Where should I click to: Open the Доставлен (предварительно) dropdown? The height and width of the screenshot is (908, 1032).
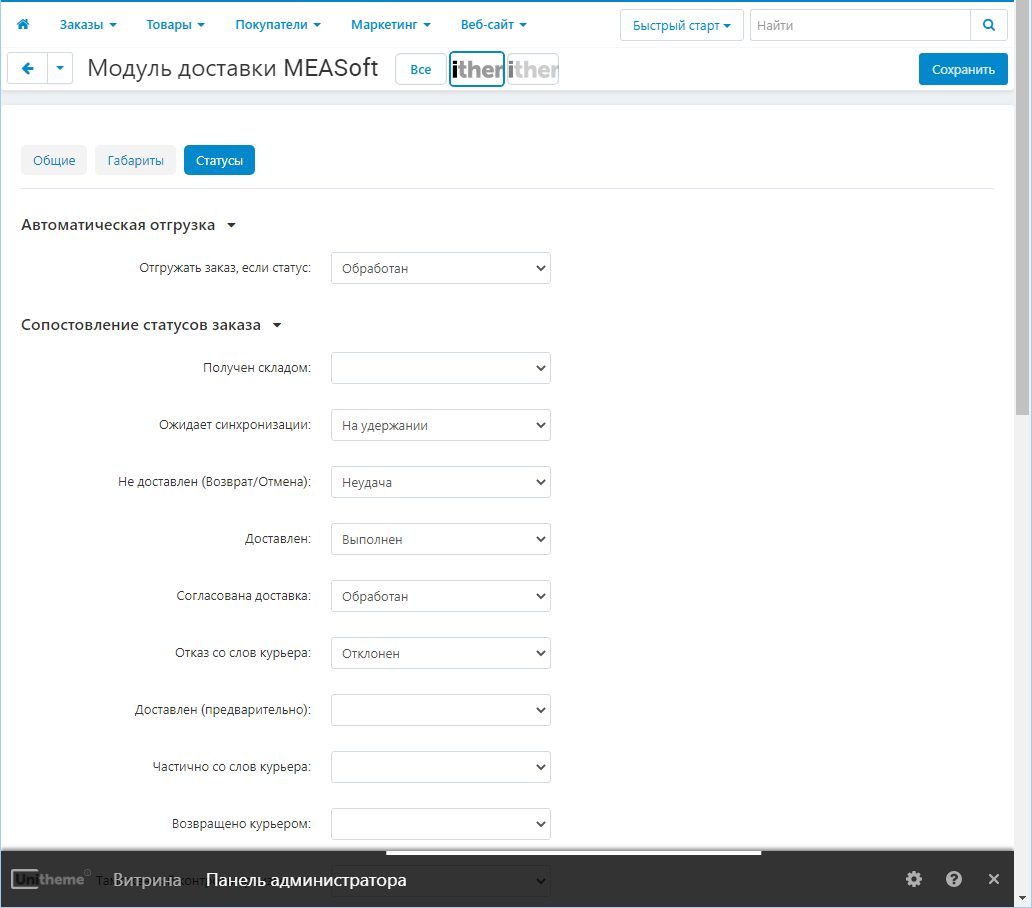click(x=441, y=710)
